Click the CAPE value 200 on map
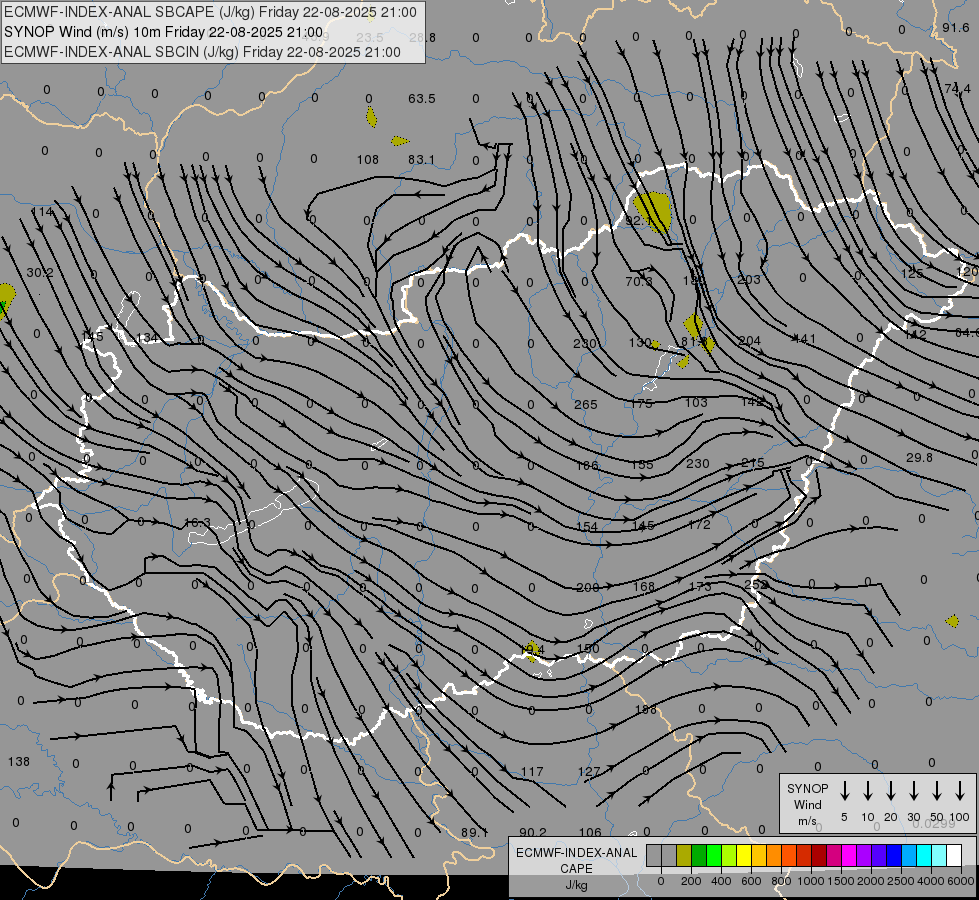This screenshot has width=979, height=900. click(x=588, y=588)
